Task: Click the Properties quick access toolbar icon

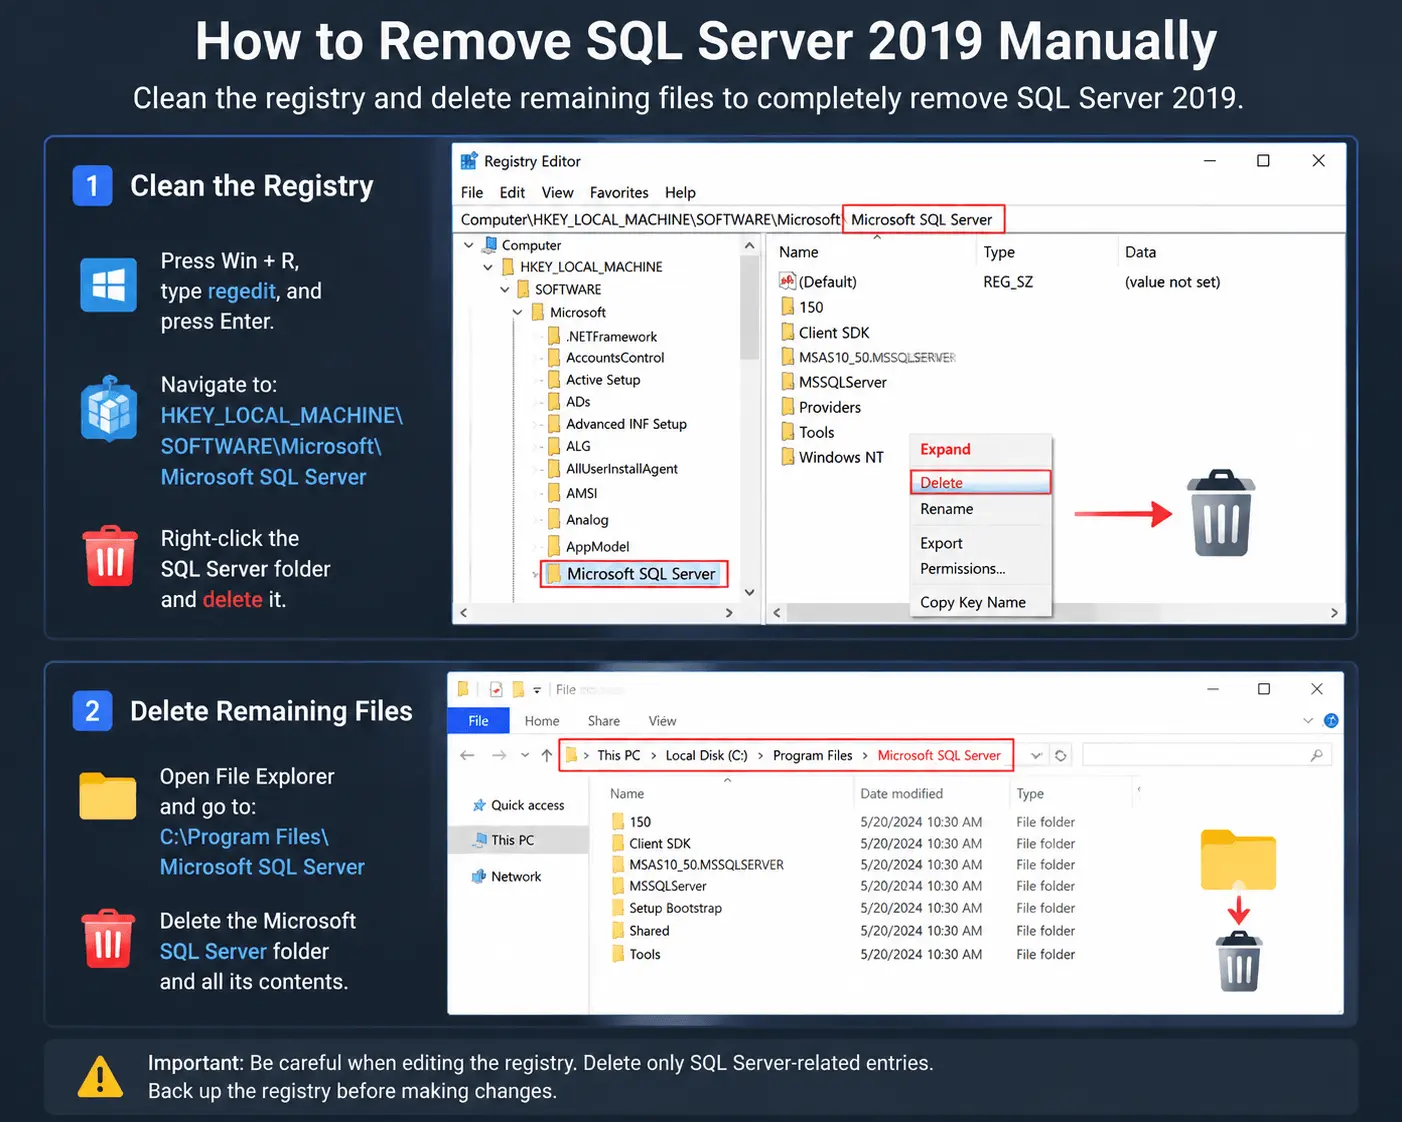Action: point(496,689)
